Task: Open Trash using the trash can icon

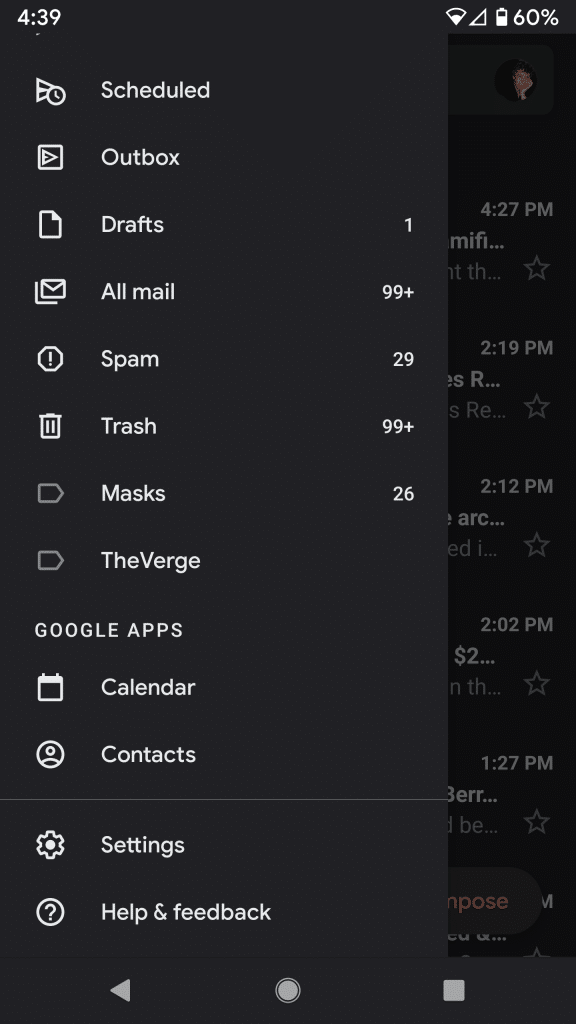Action: pos(50,426)
